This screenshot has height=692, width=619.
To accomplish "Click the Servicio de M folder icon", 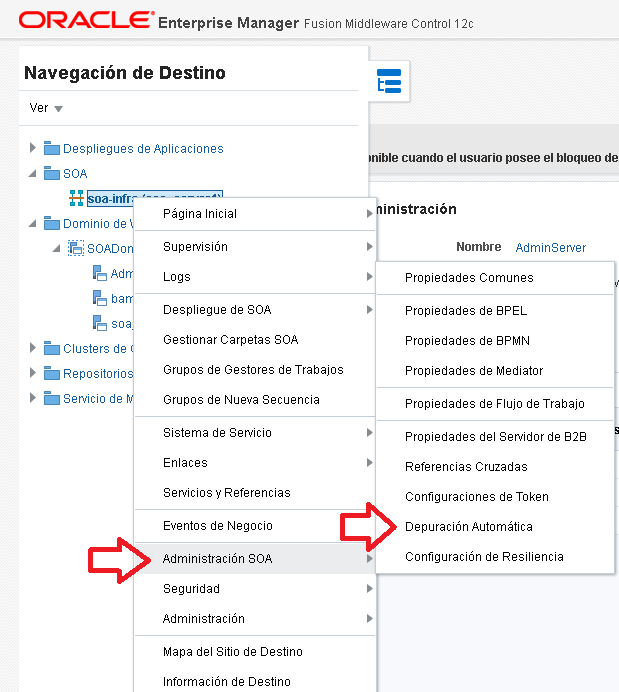I will 52,398.
